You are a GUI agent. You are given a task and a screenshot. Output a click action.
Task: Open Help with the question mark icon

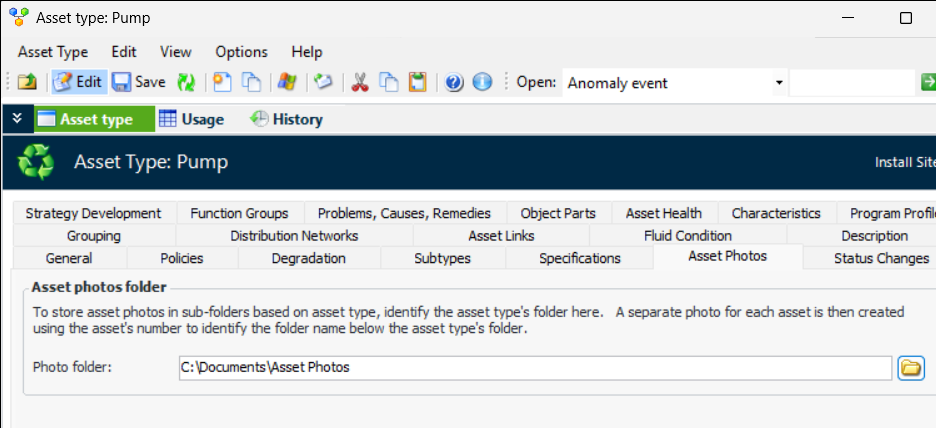point(454,82)
